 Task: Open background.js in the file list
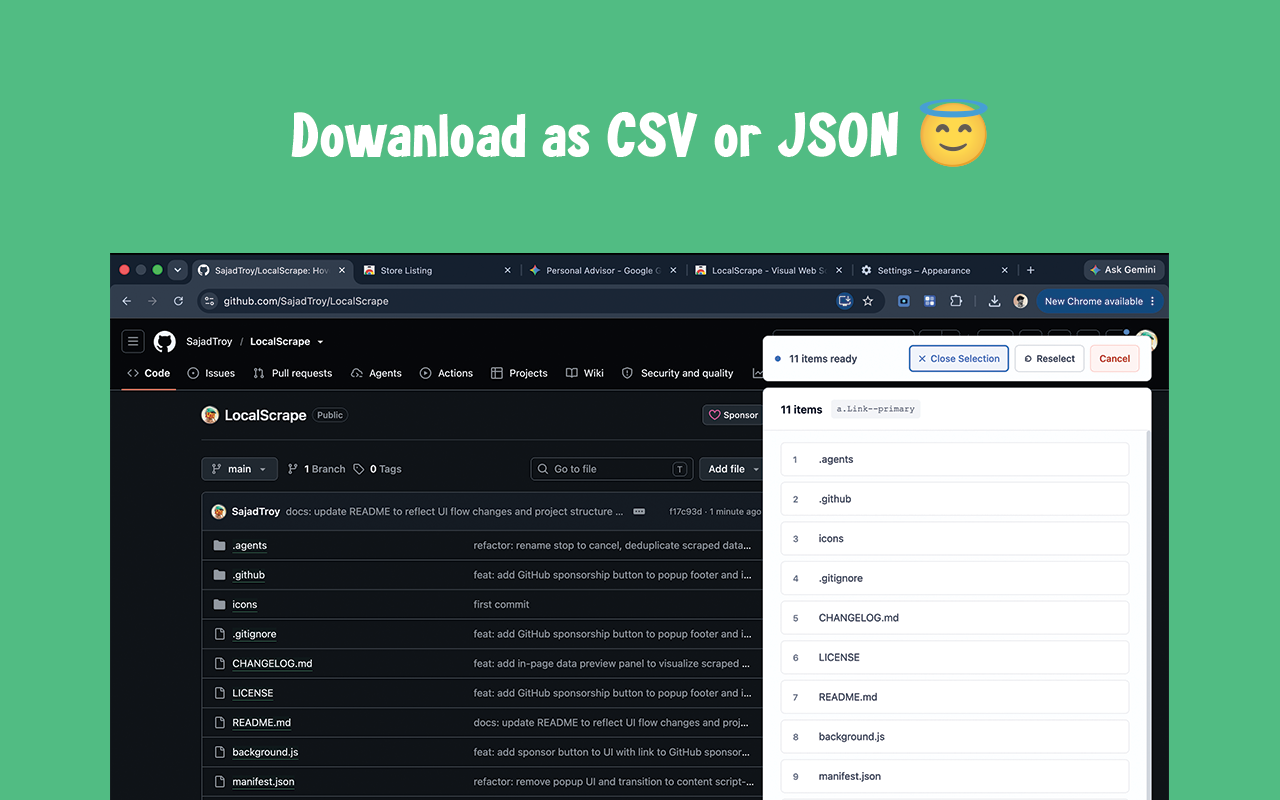click(265, 752)
